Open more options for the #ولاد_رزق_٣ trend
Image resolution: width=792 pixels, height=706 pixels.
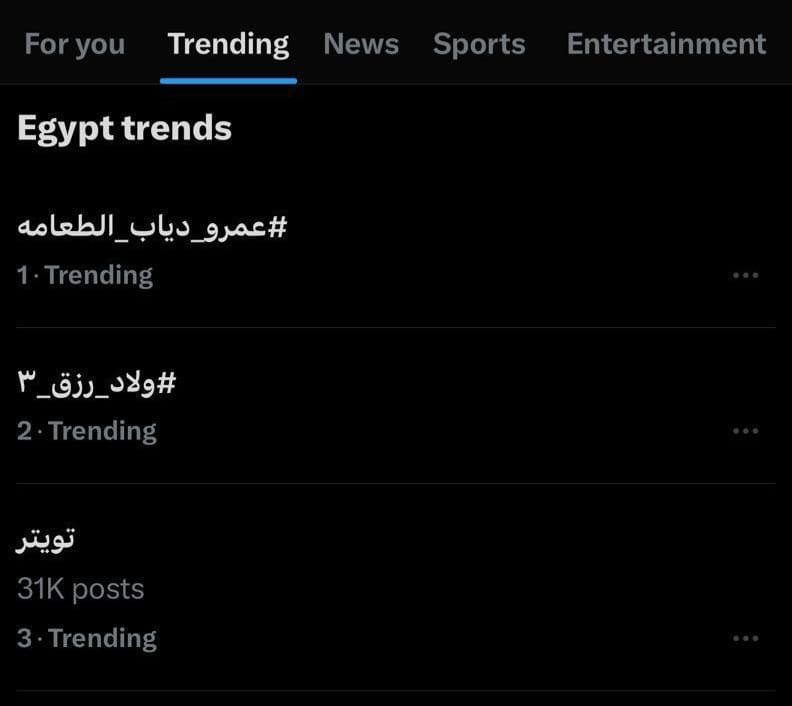[x=745, y=431]
